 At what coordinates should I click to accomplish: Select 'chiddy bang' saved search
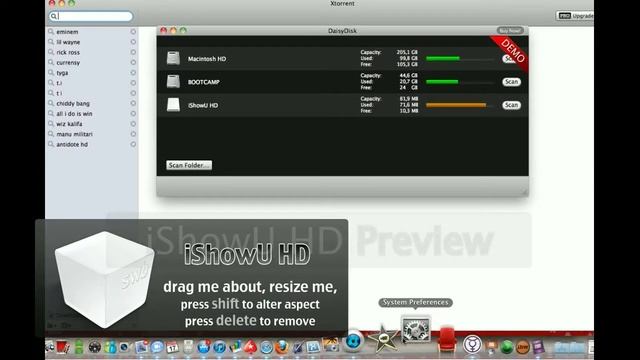click(73, 103)
